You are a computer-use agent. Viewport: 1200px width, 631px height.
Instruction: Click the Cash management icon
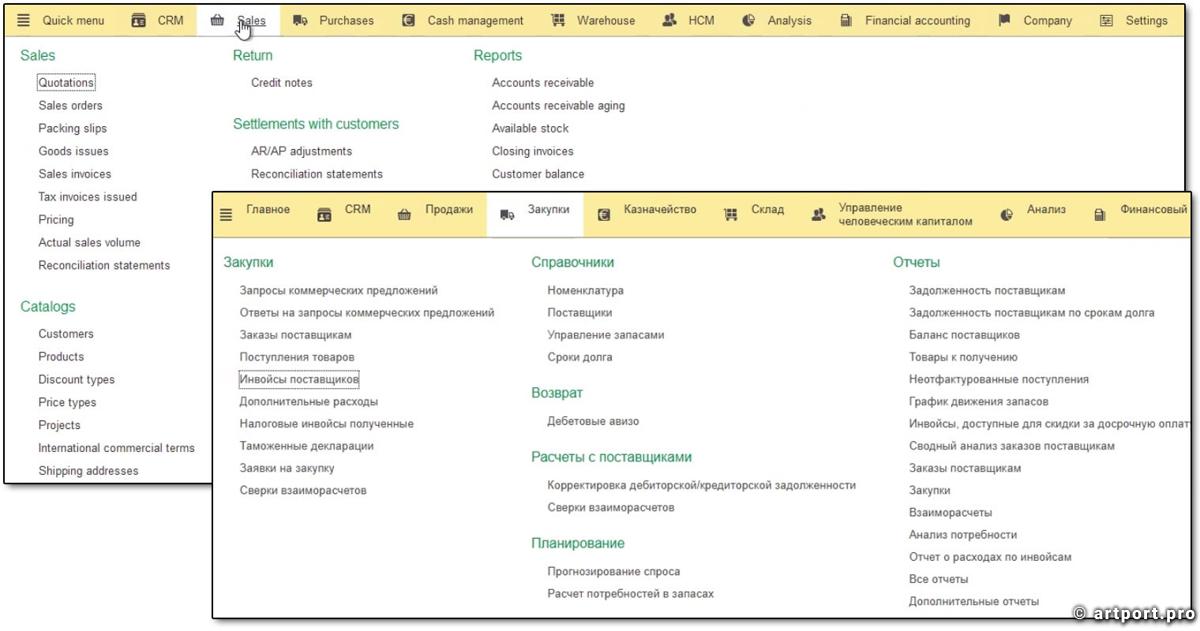point(408,20)
